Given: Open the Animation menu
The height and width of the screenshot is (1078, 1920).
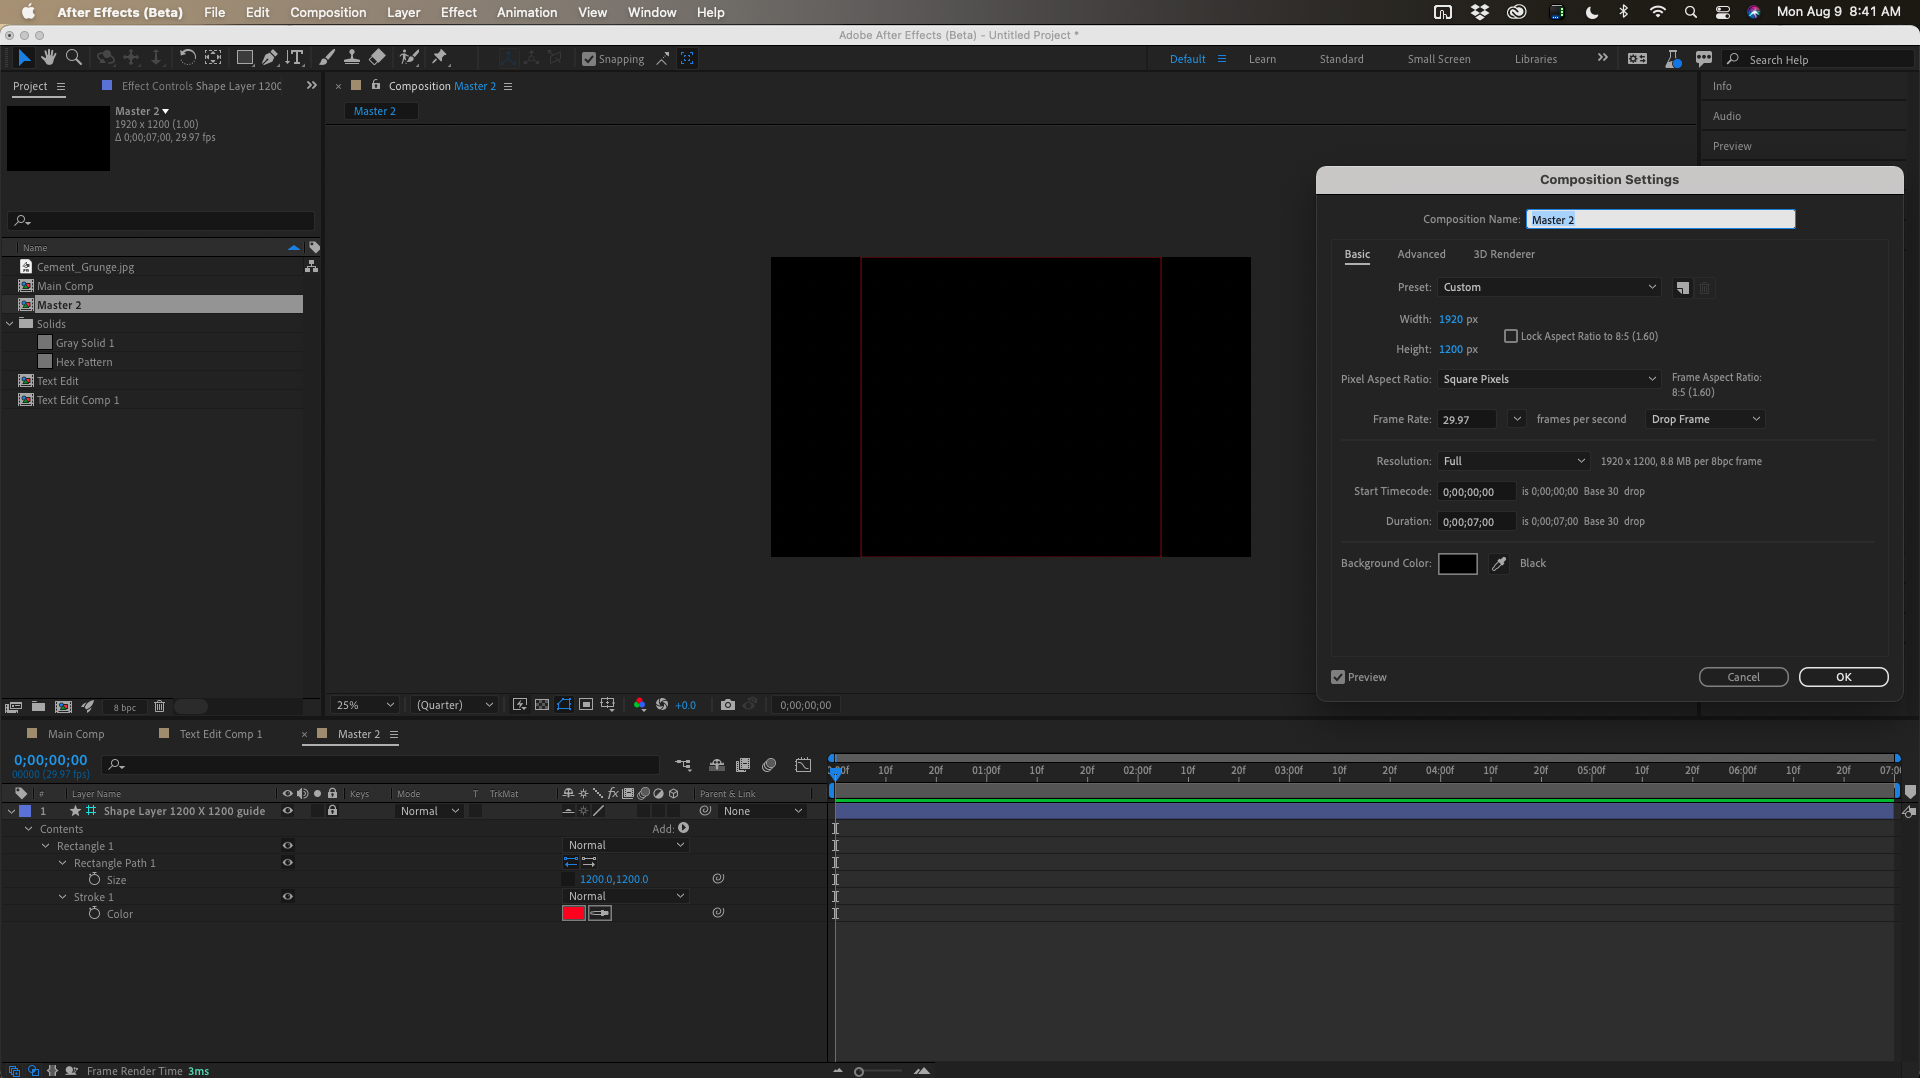Looking at the screenshot, I should tap(526, 12).
